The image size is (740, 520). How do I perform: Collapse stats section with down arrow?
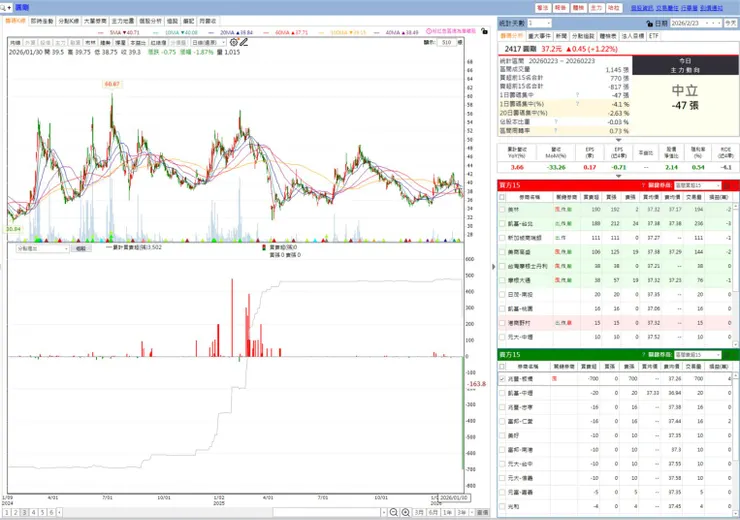point(618,140)
